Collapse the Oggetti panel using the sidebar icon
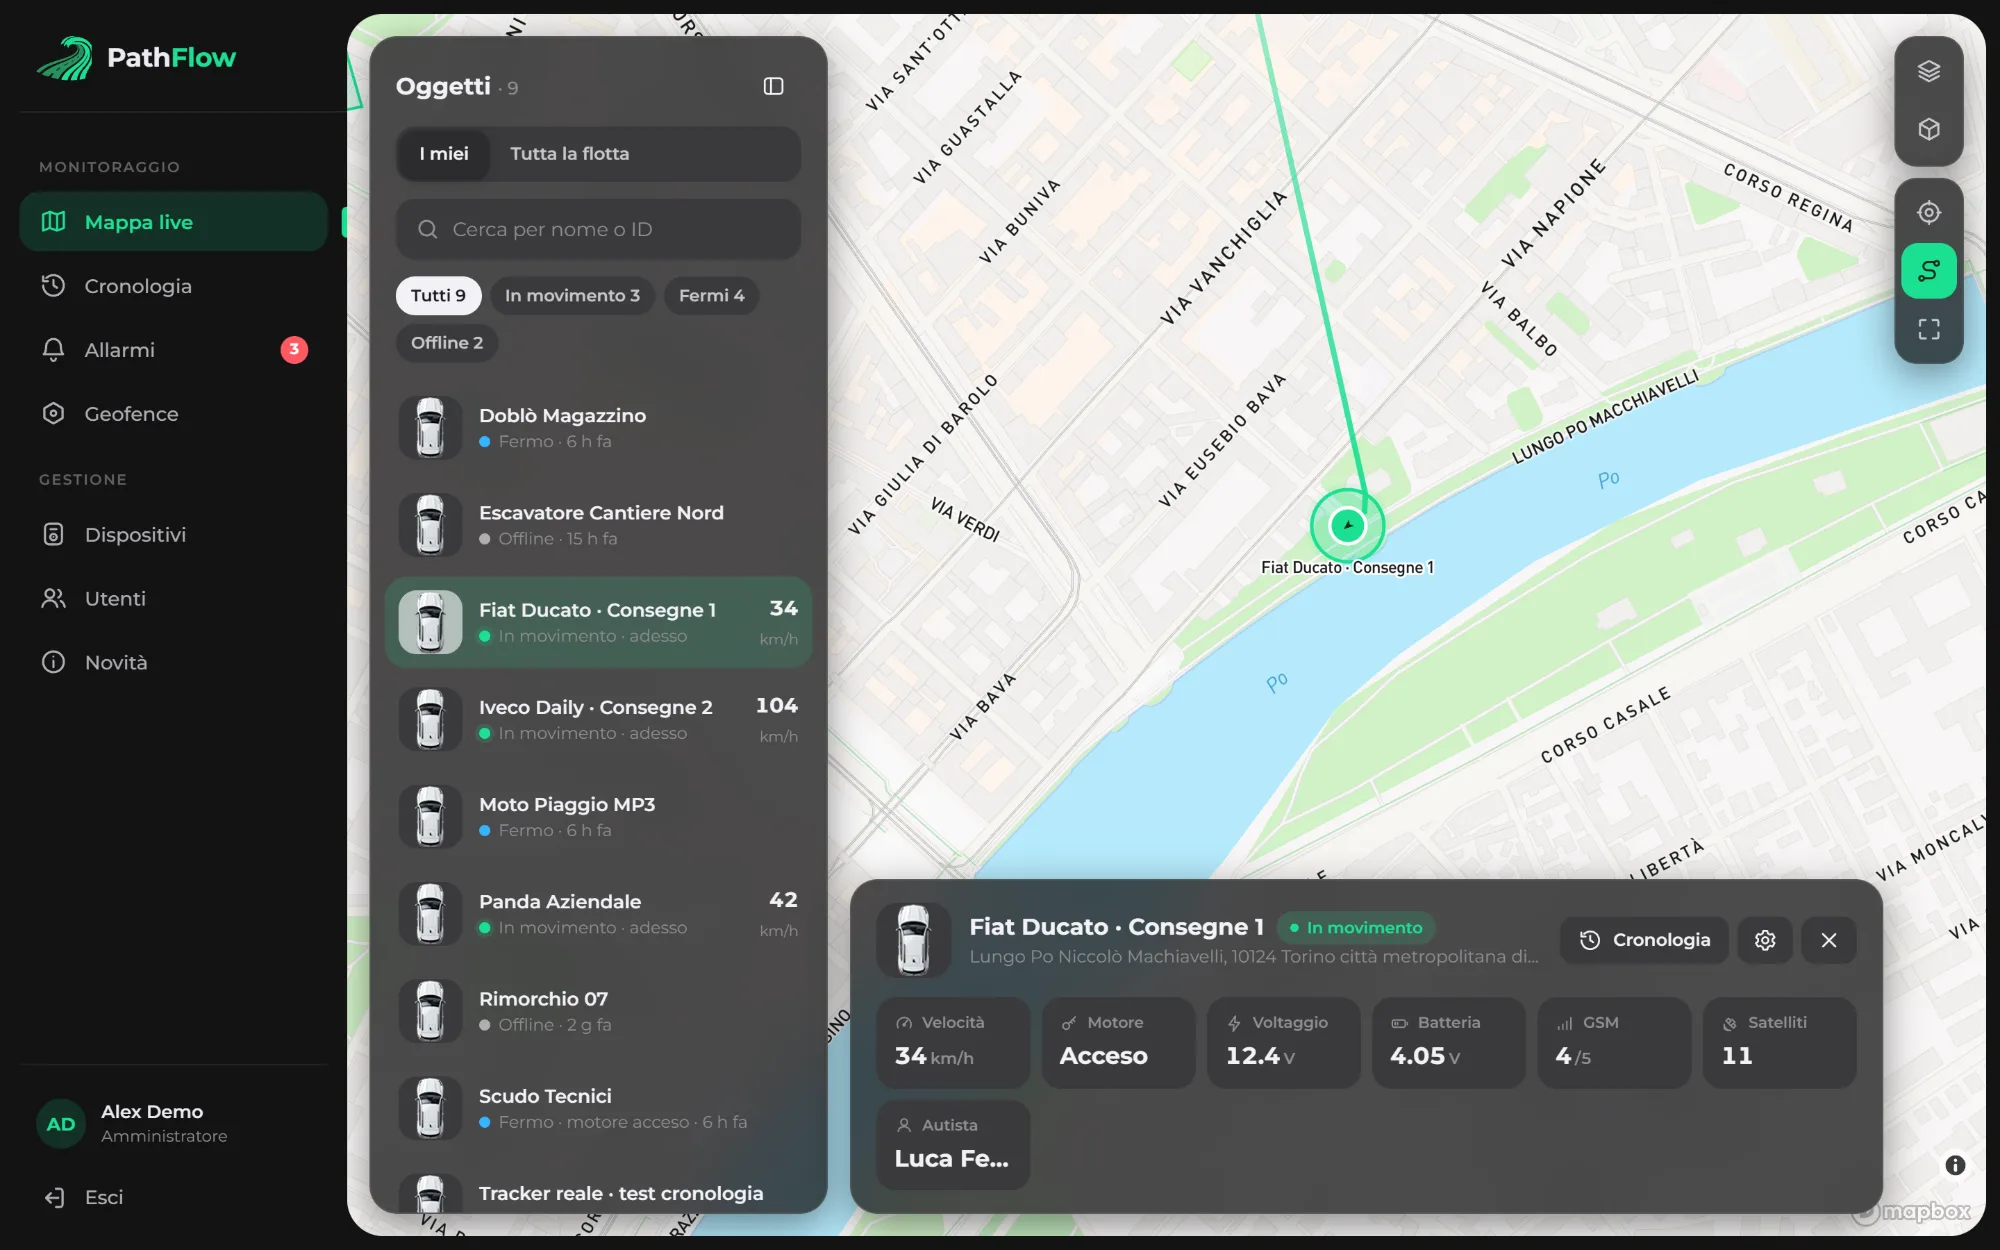The image size is (2000, 1250). [x=773, y=87]
